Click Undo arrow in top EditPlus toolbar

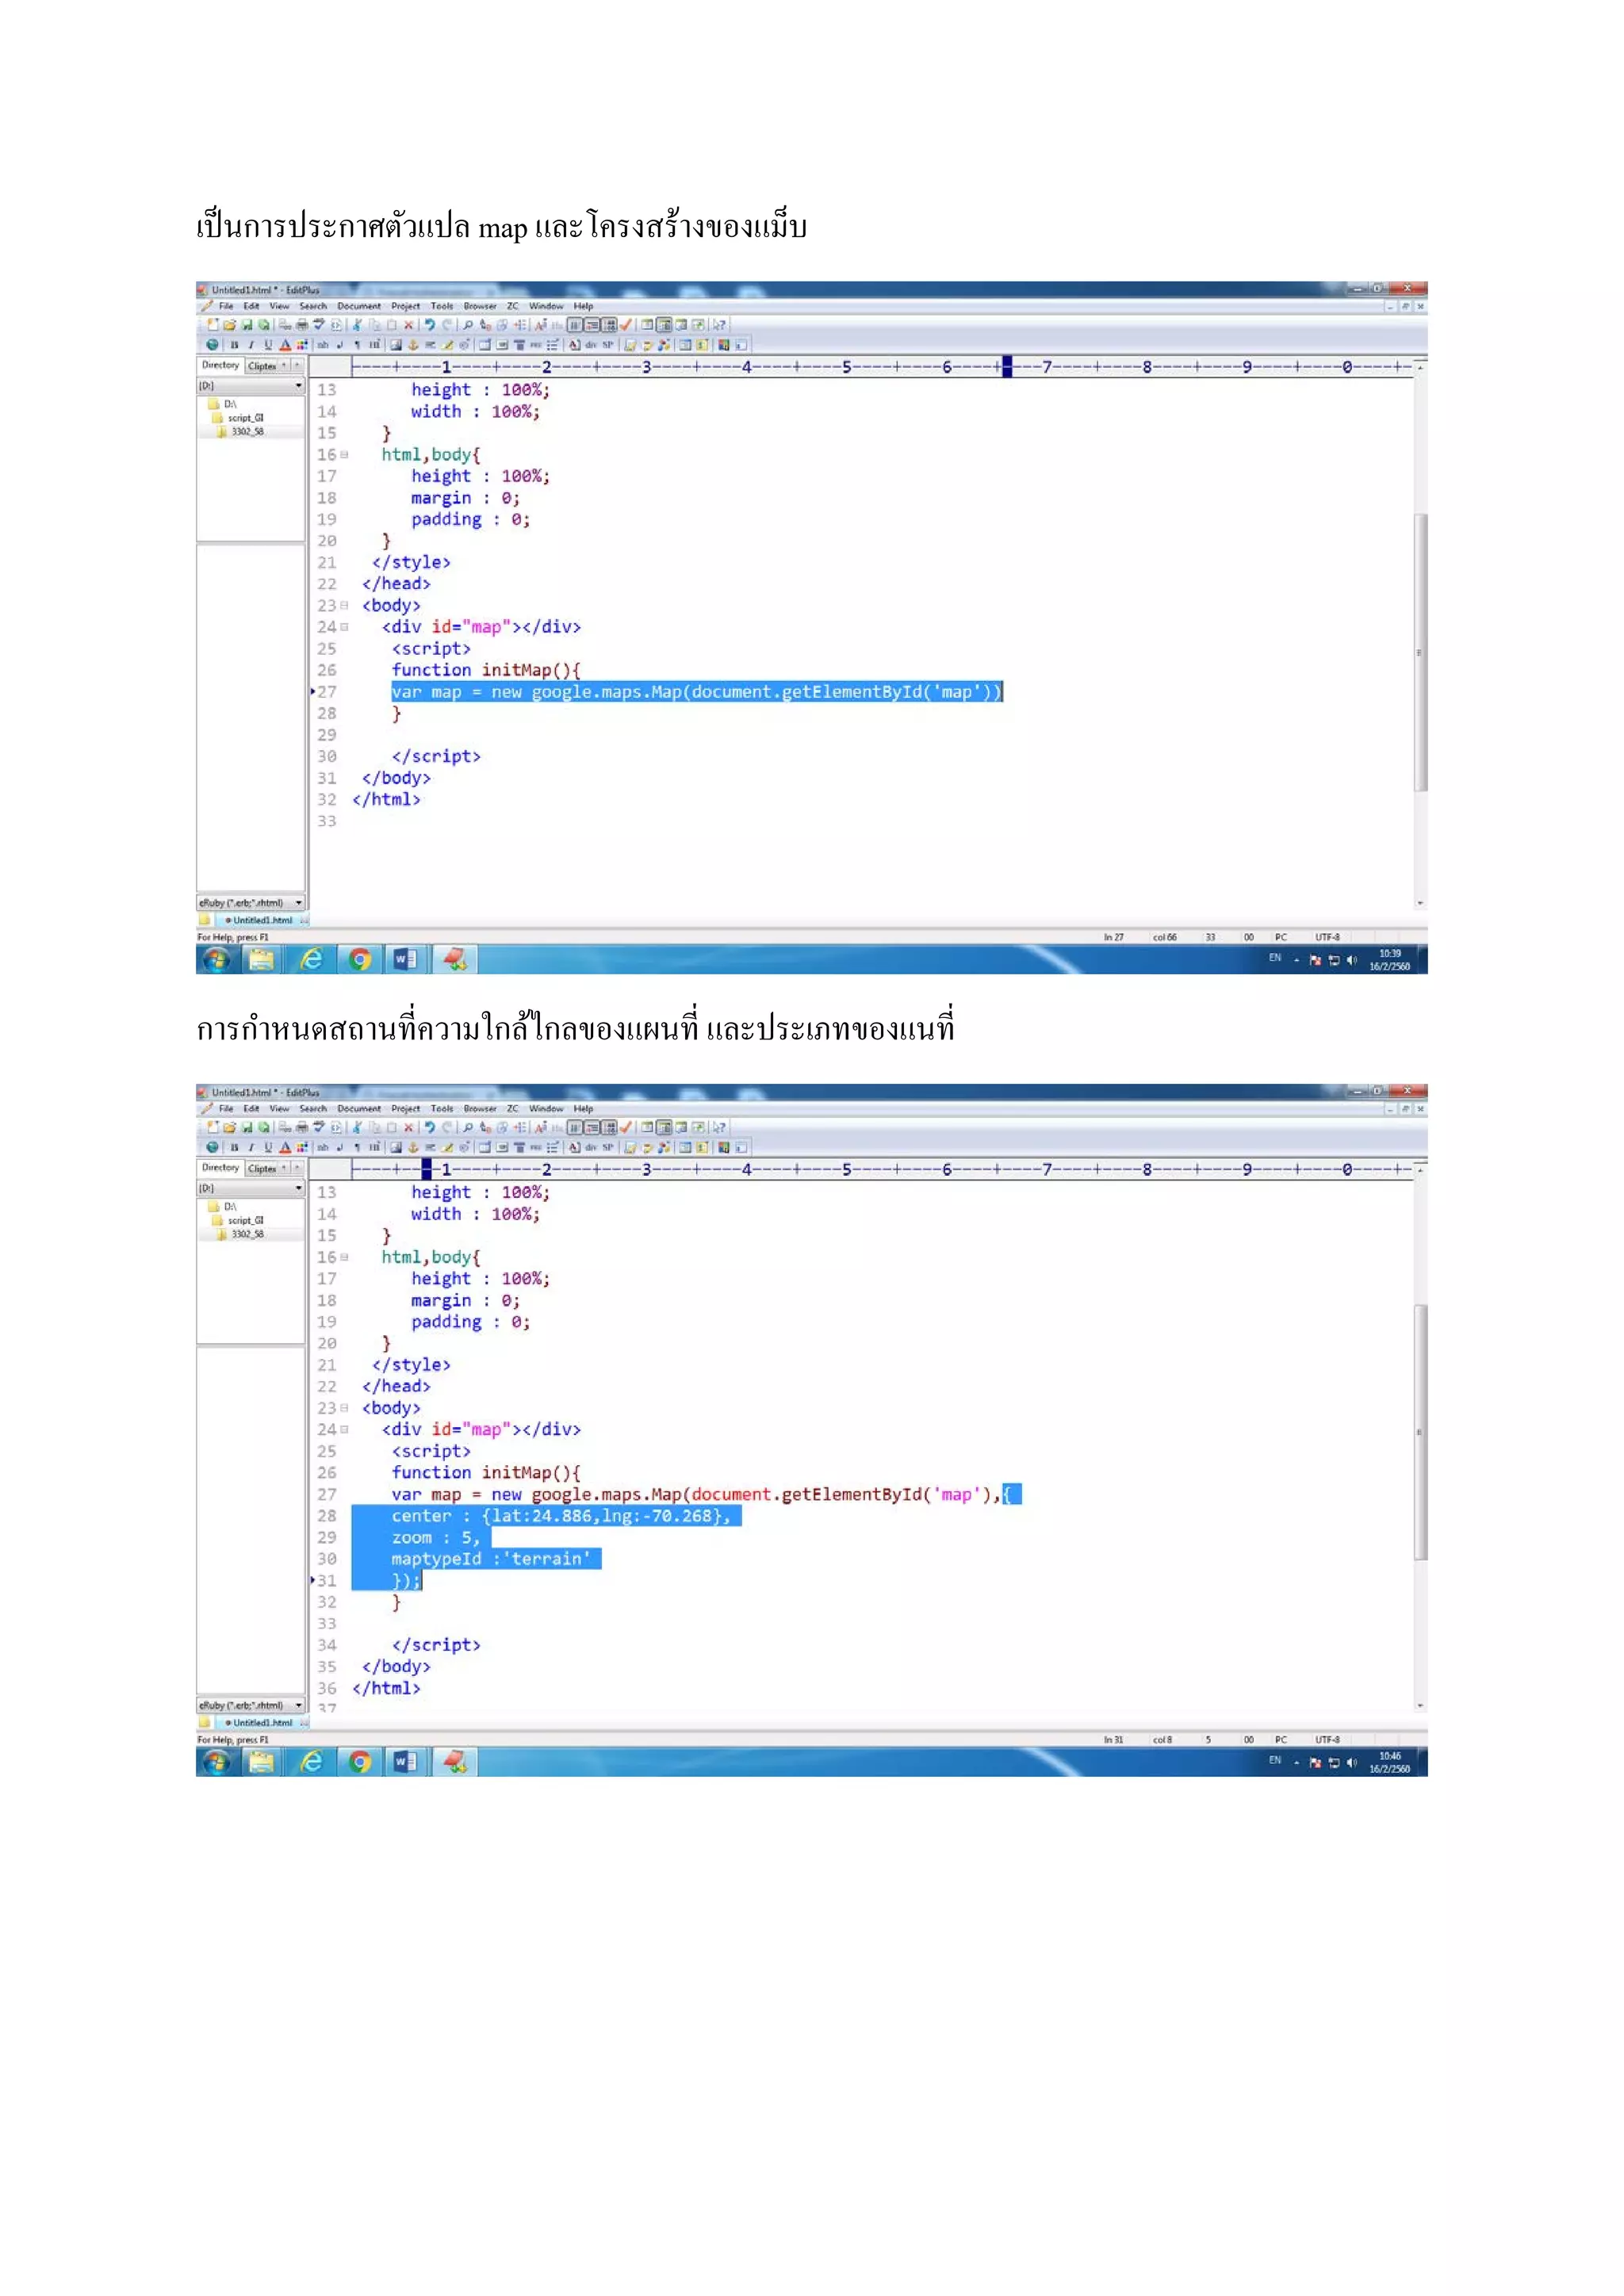coord(430,325)
